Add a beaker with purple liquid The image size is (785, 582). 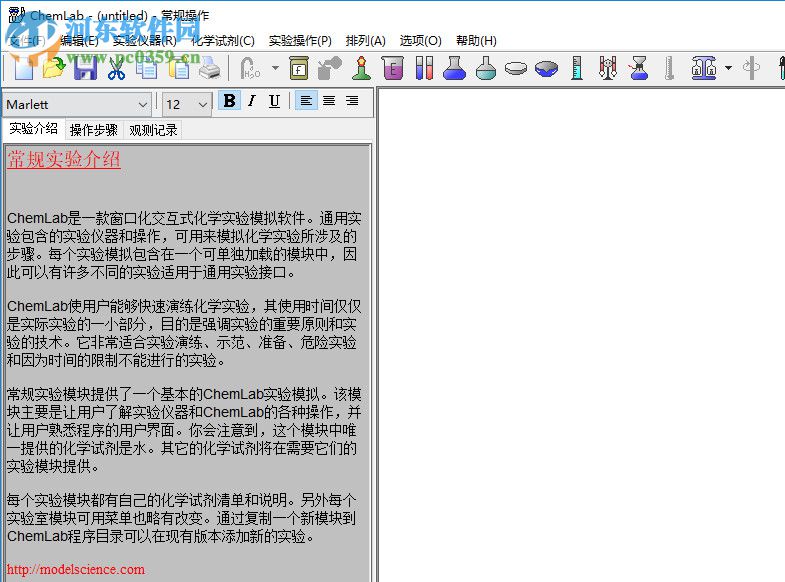[x=392, y=69]
